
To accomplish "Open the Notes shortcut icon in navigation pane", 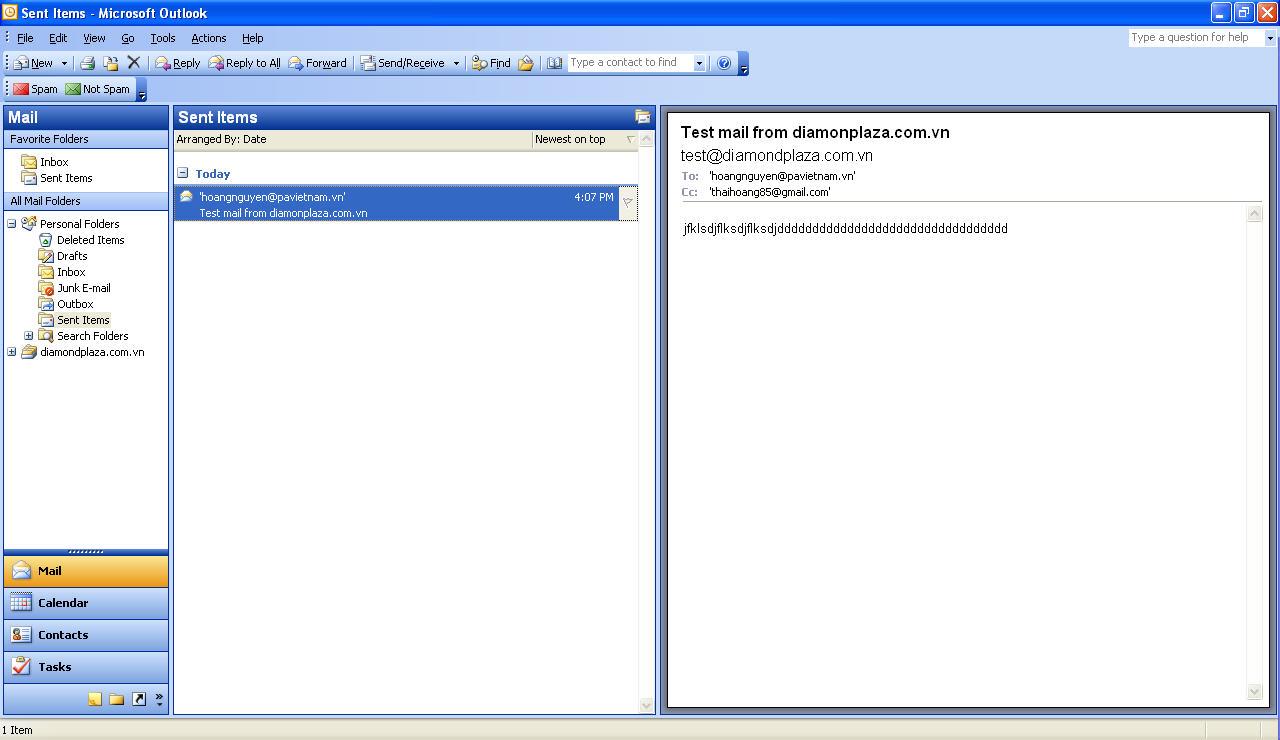I will (x=94, y=699).
